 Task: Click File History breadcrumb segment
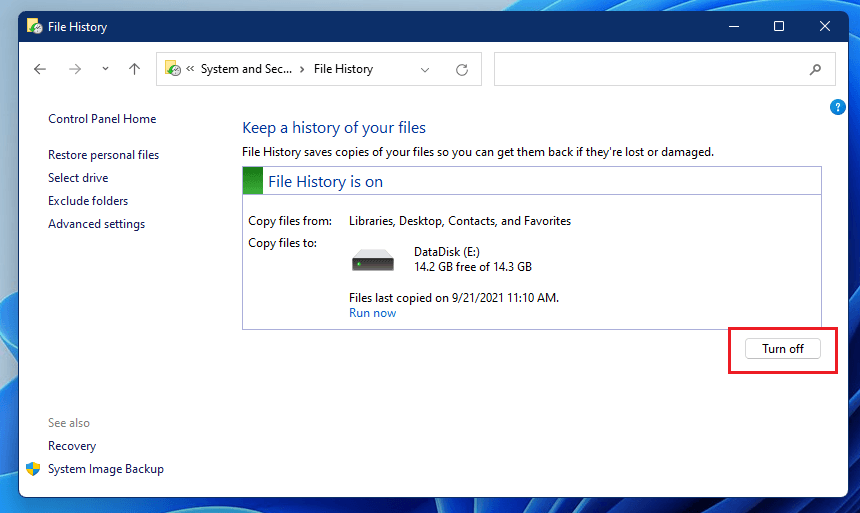[x=343, y=69]
